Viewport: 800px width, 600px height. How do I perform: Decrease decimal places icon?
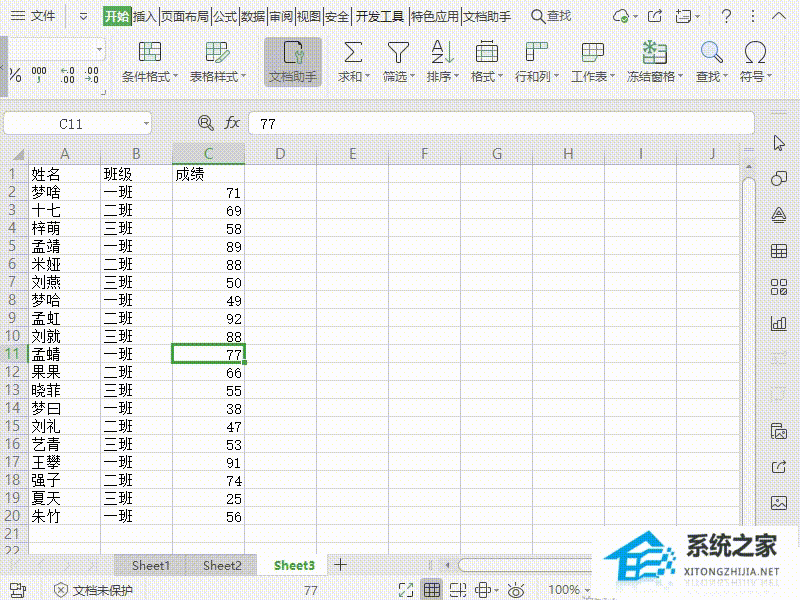92,75
